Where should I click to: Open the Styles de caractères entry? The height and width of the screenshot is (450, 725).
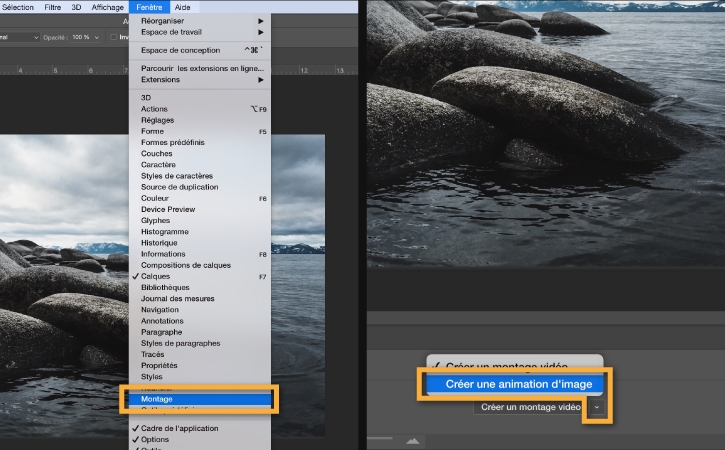pyautogui.click(x=200, y=176)
